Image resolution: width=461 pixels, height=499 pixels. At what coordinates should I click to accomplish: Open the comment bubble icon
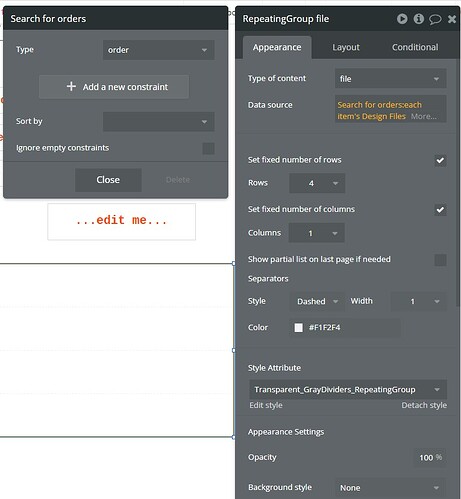[x=435, y=19]
